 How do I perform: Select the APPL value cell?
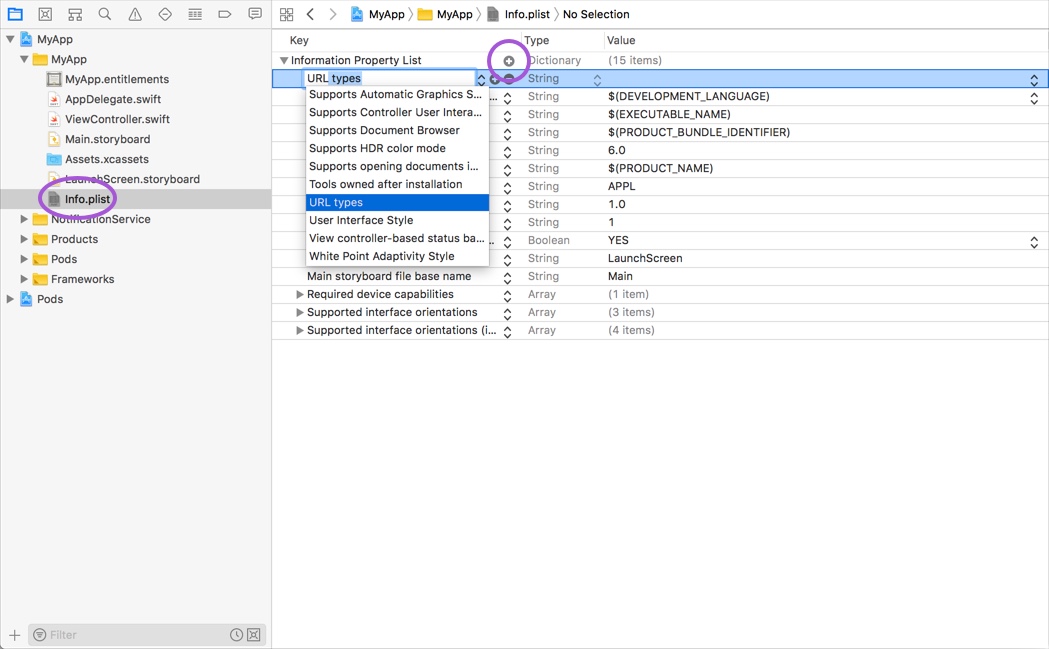(x=622, y=187)
